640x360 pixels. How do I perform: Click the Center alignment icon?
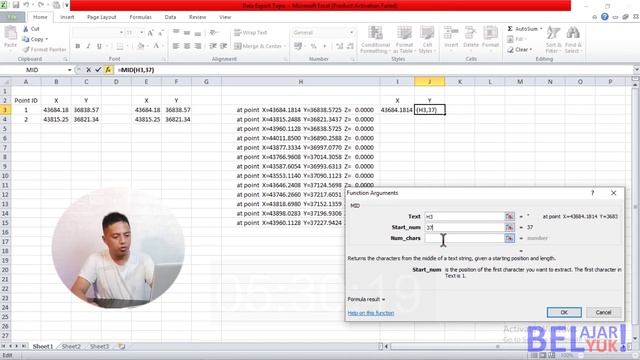click(x=187, y=46)
